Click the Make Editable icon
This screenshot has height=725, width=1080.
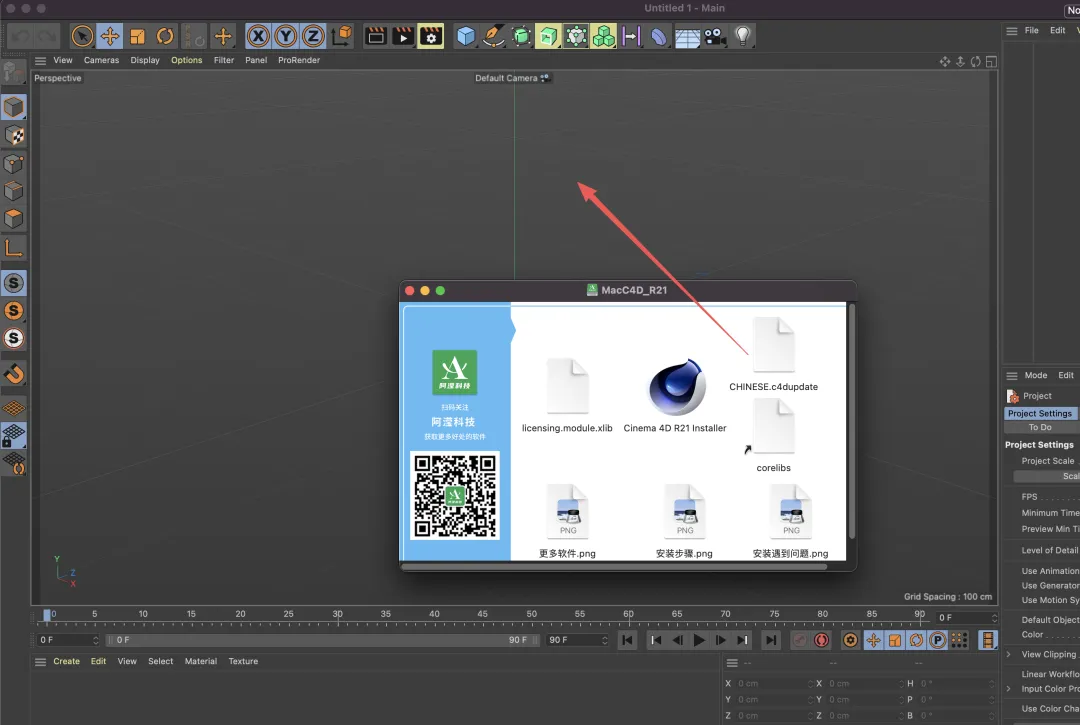click(14, 72)
